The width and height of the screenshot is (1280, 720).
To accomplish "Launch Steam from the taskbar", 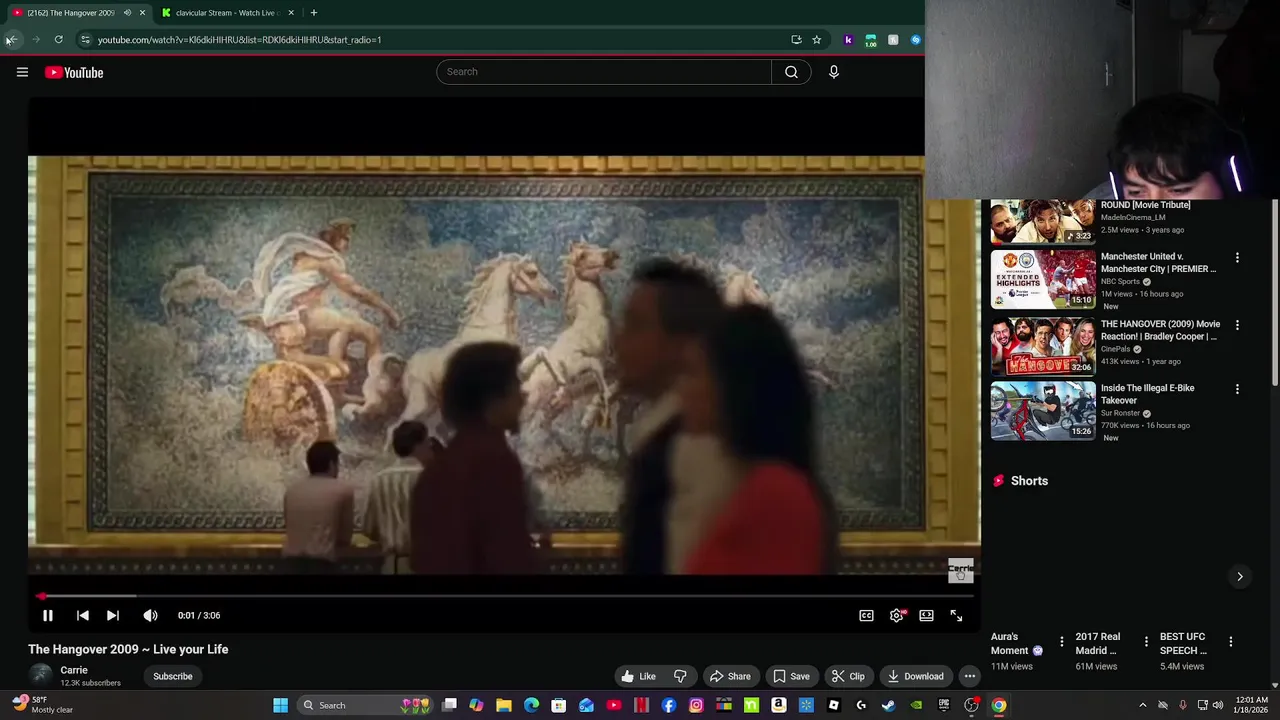I will click(x=888, y=705).
